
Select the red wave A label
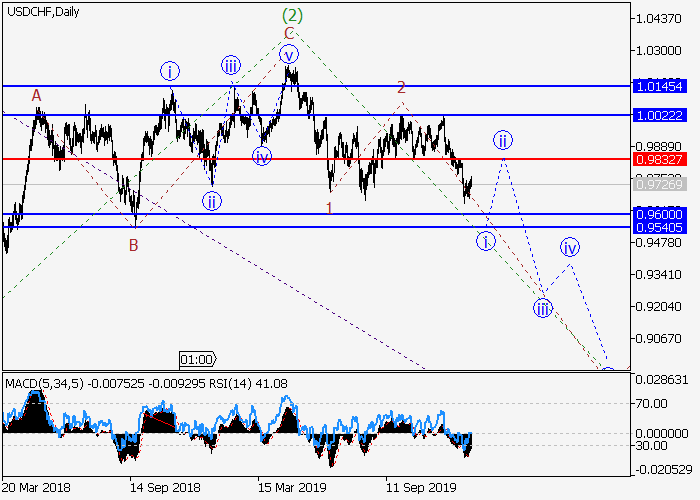point(36,96)
